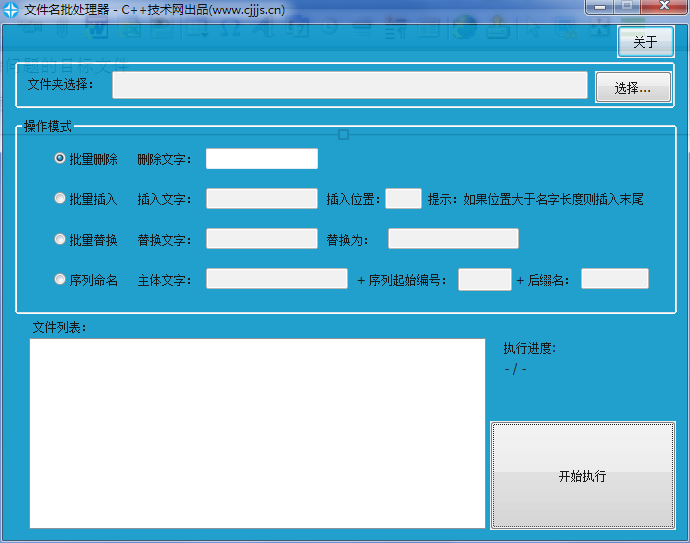Screen dimensions: 690x543
Task: Select the 批量删除 radio option
Action: pyautogui.click(x=86, y=159)
